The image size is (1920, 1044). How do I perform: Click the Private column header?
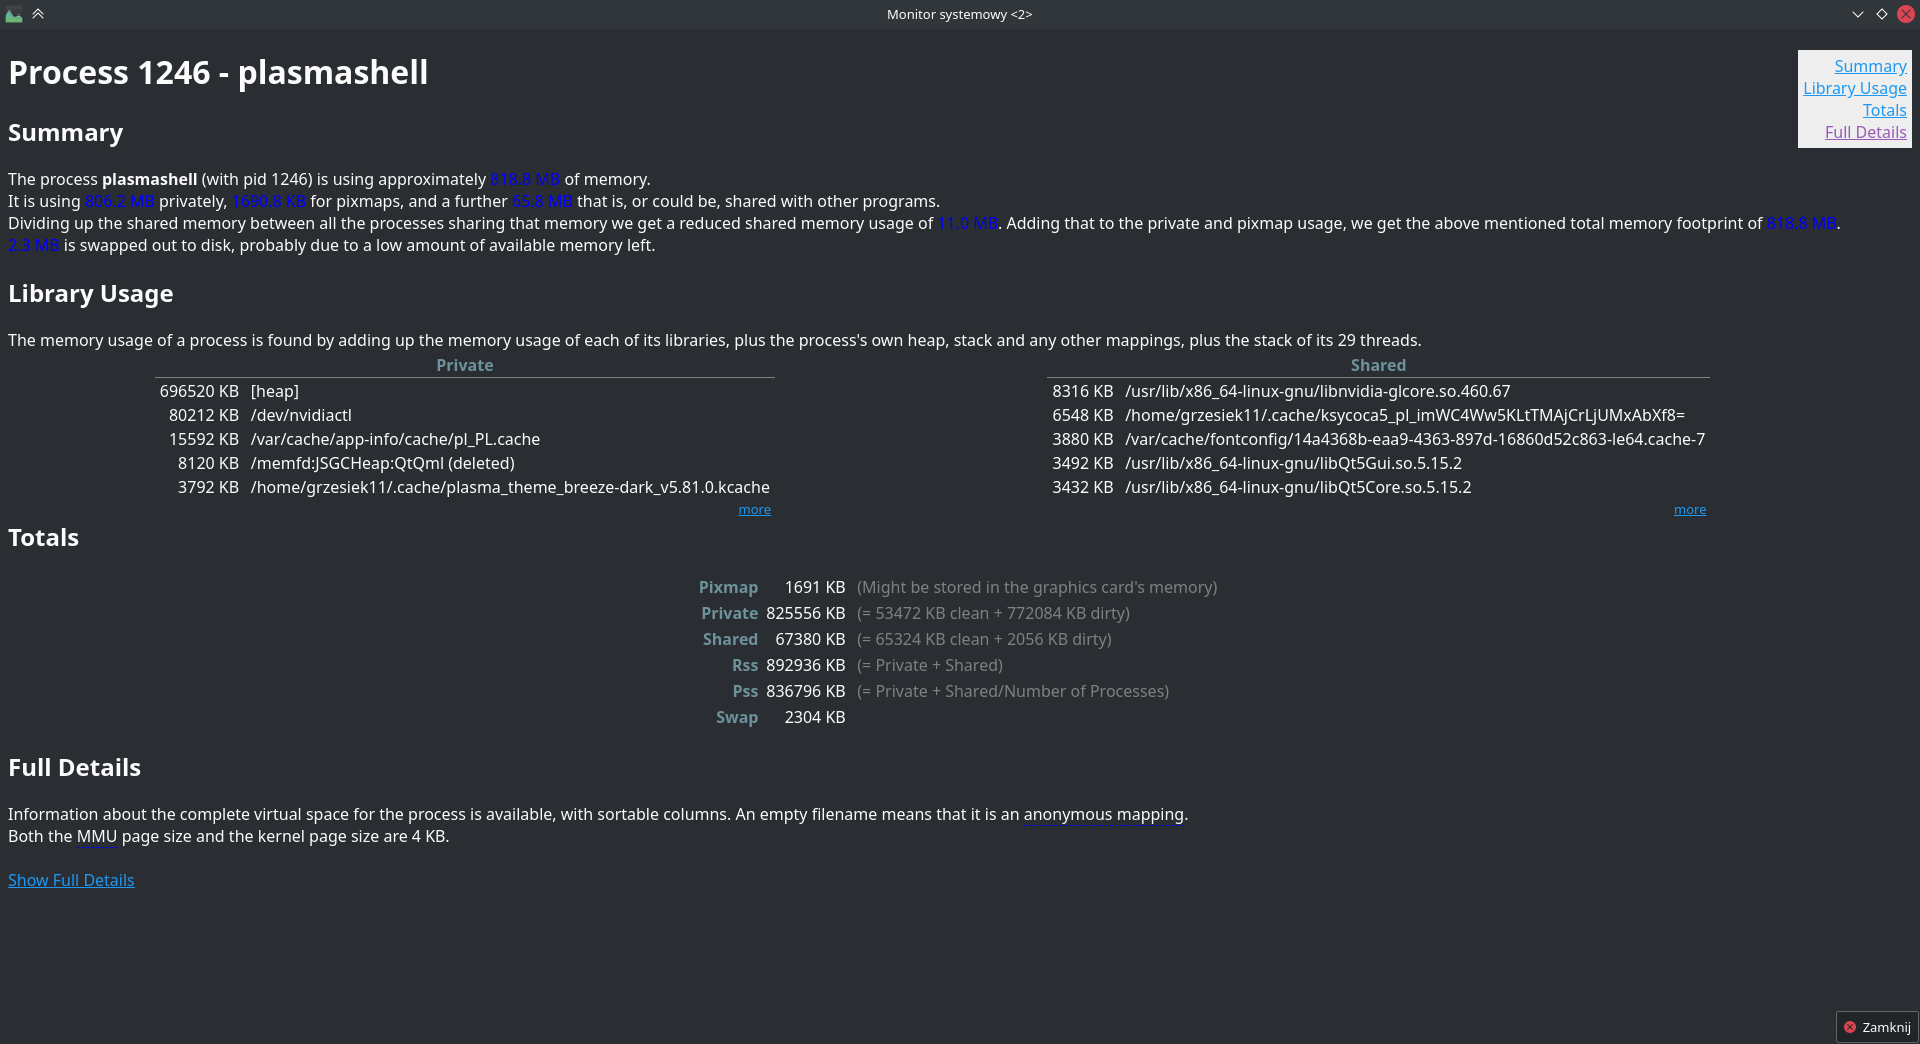[x=464, y=366]
